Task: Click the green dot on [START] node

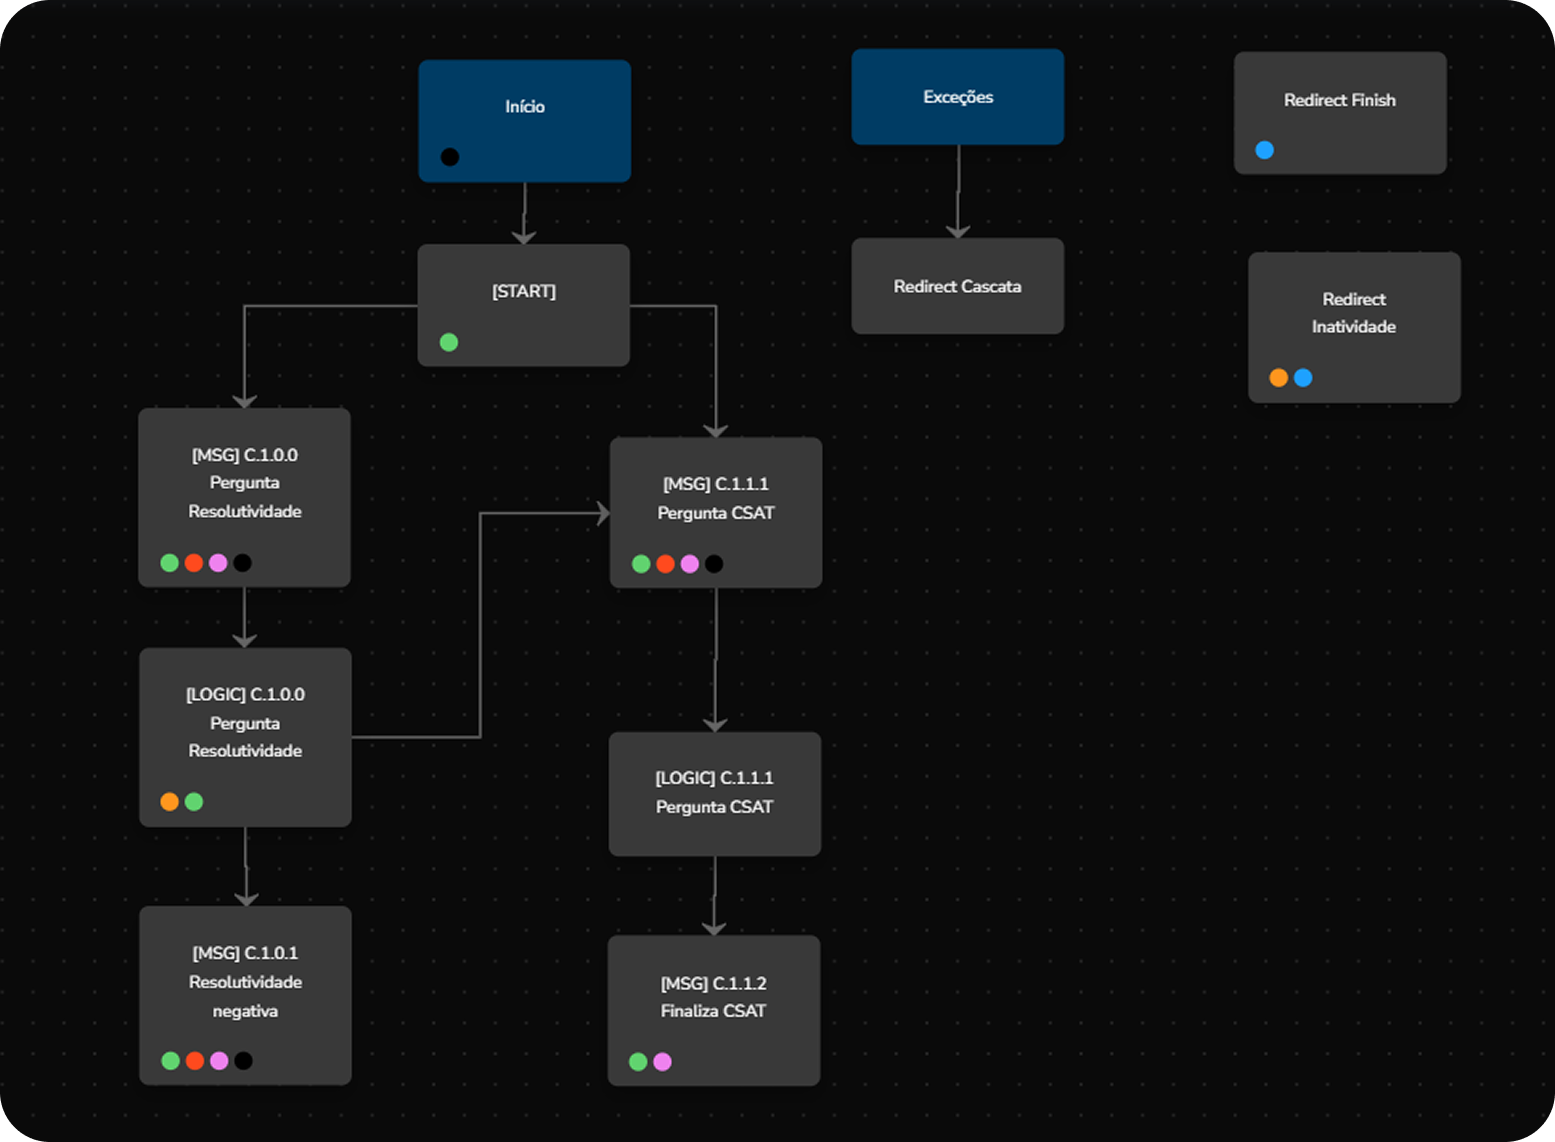Action: click(x=449, y=343)
